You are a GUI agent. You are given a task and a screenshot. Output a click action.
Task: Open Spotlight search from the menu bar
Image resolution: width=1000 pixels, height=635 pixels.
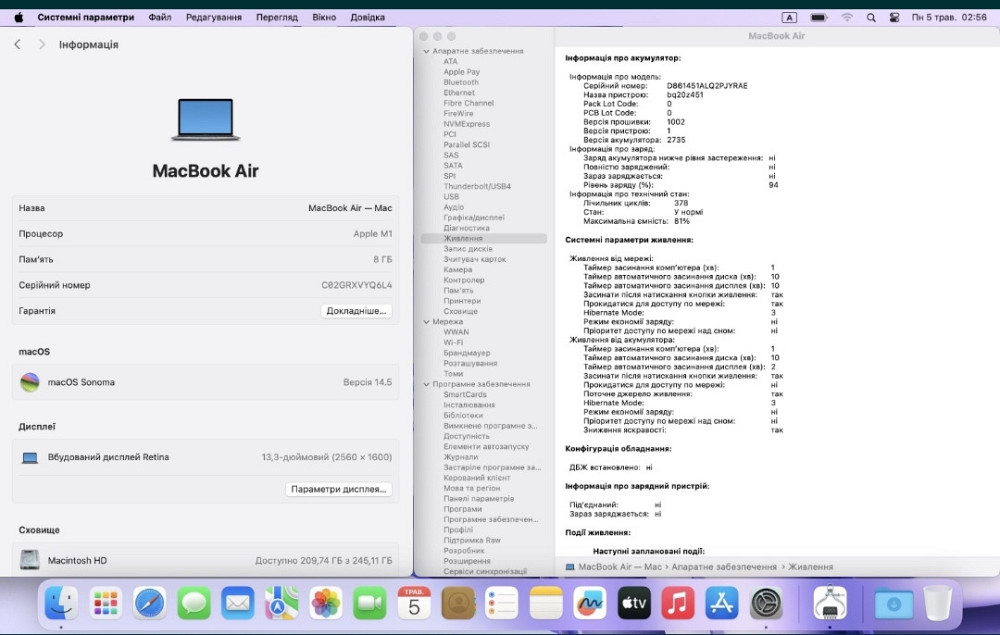click(871, 16)
